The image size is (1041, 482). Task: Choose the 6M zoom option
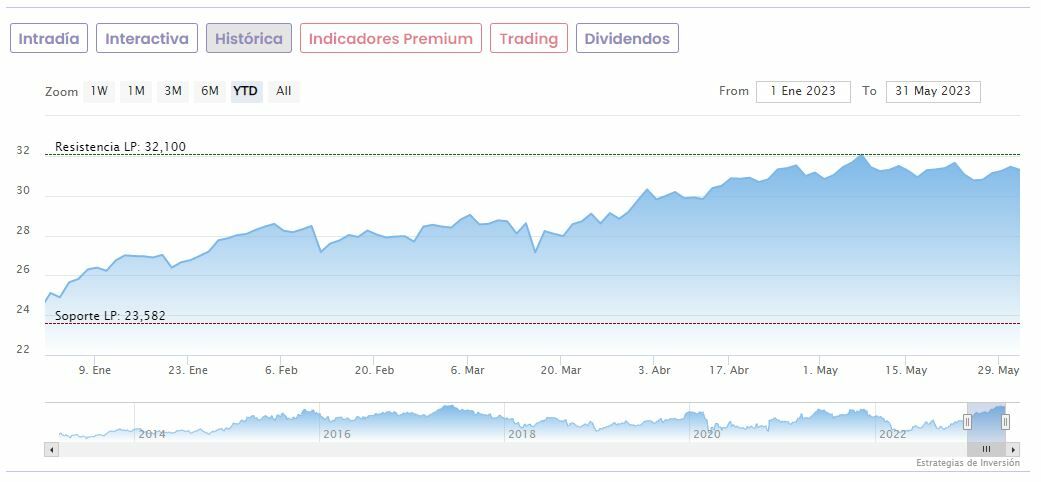[209, 91]
